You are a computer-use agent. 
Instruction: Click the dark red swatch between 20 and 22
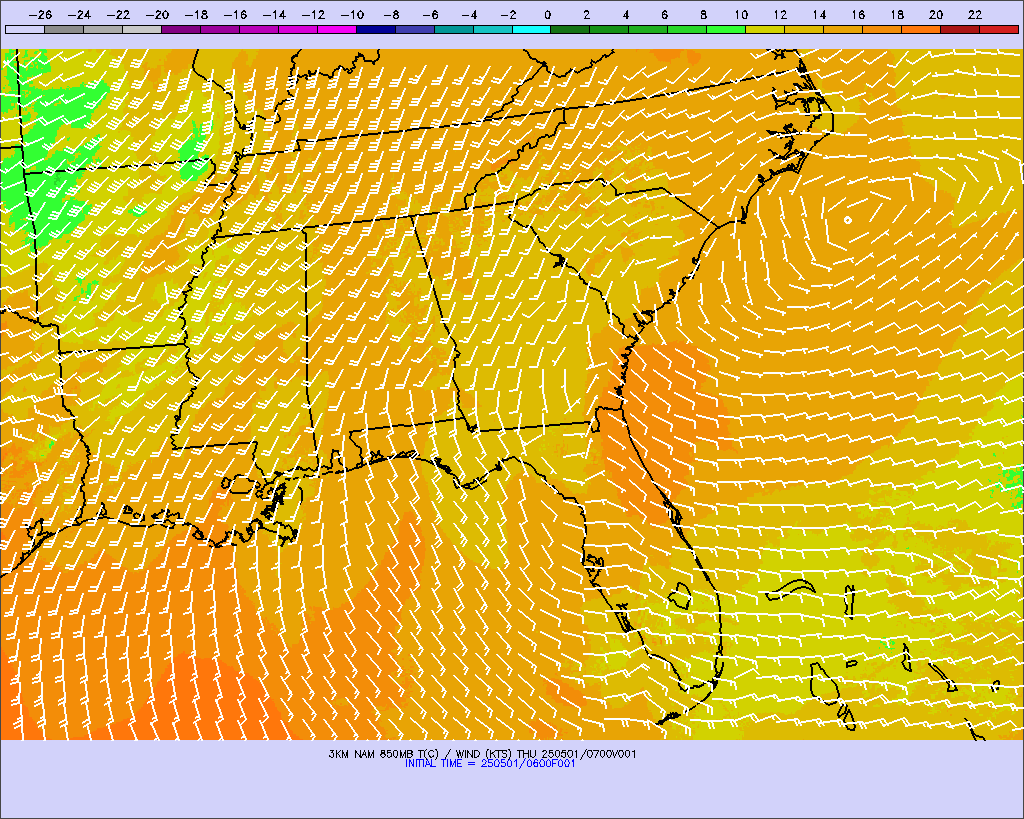tap(960, 29)
